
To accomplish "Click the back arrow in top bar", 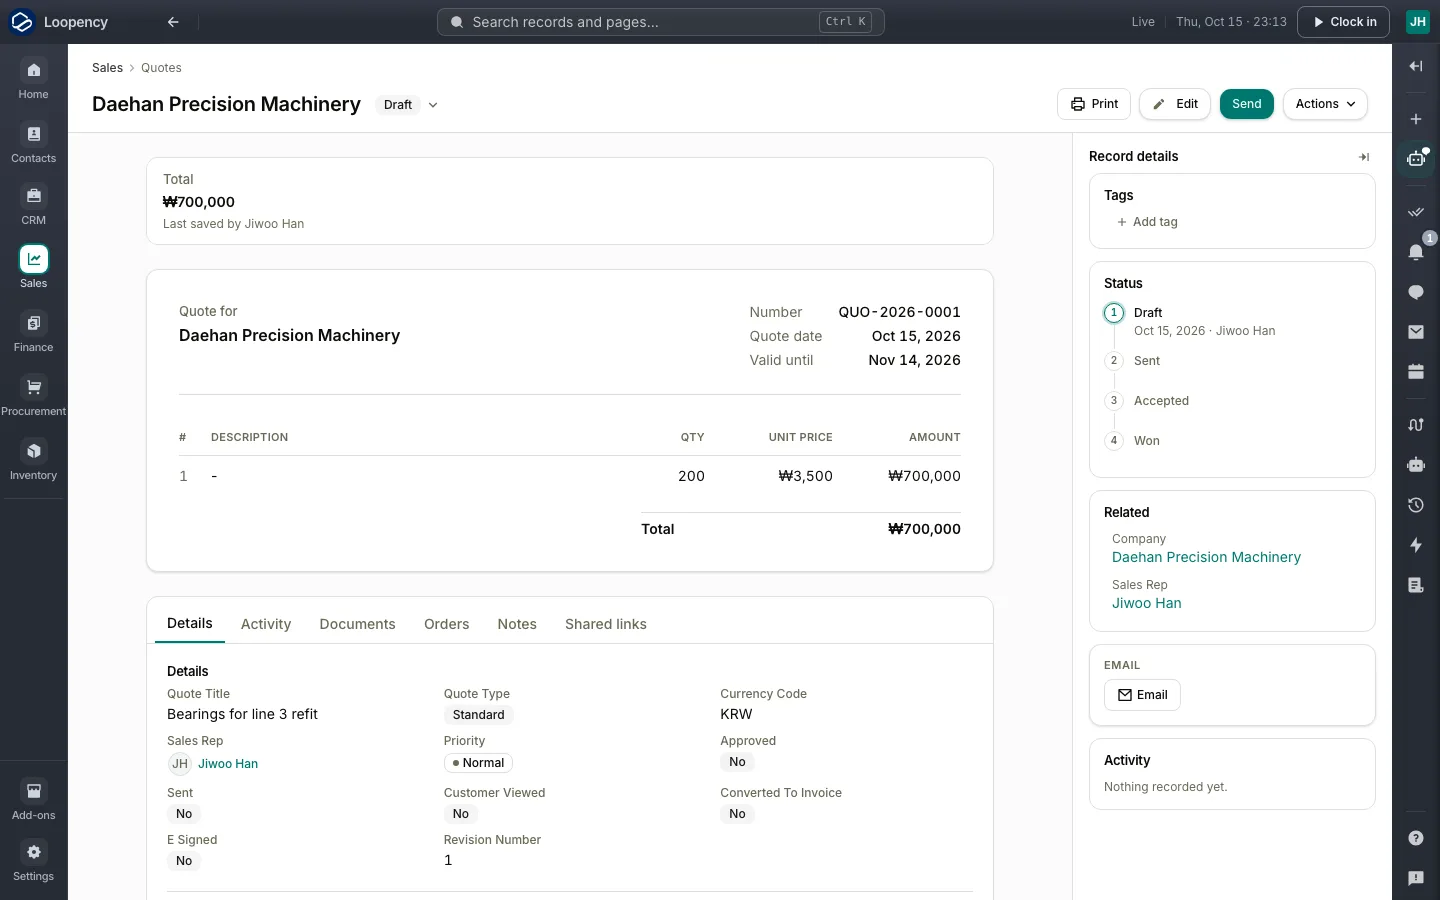I will pos(173,22).
